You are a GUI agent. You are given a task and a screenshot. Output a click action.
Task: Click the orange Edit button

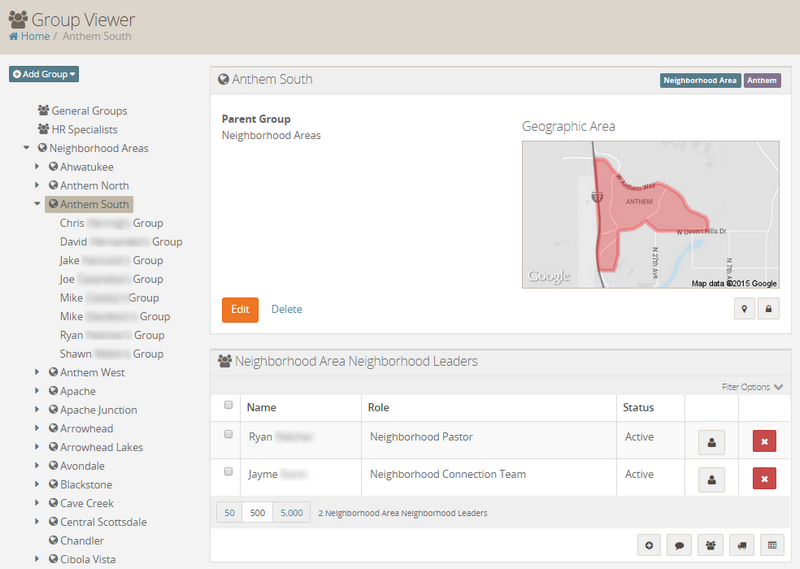click(240, 310)
